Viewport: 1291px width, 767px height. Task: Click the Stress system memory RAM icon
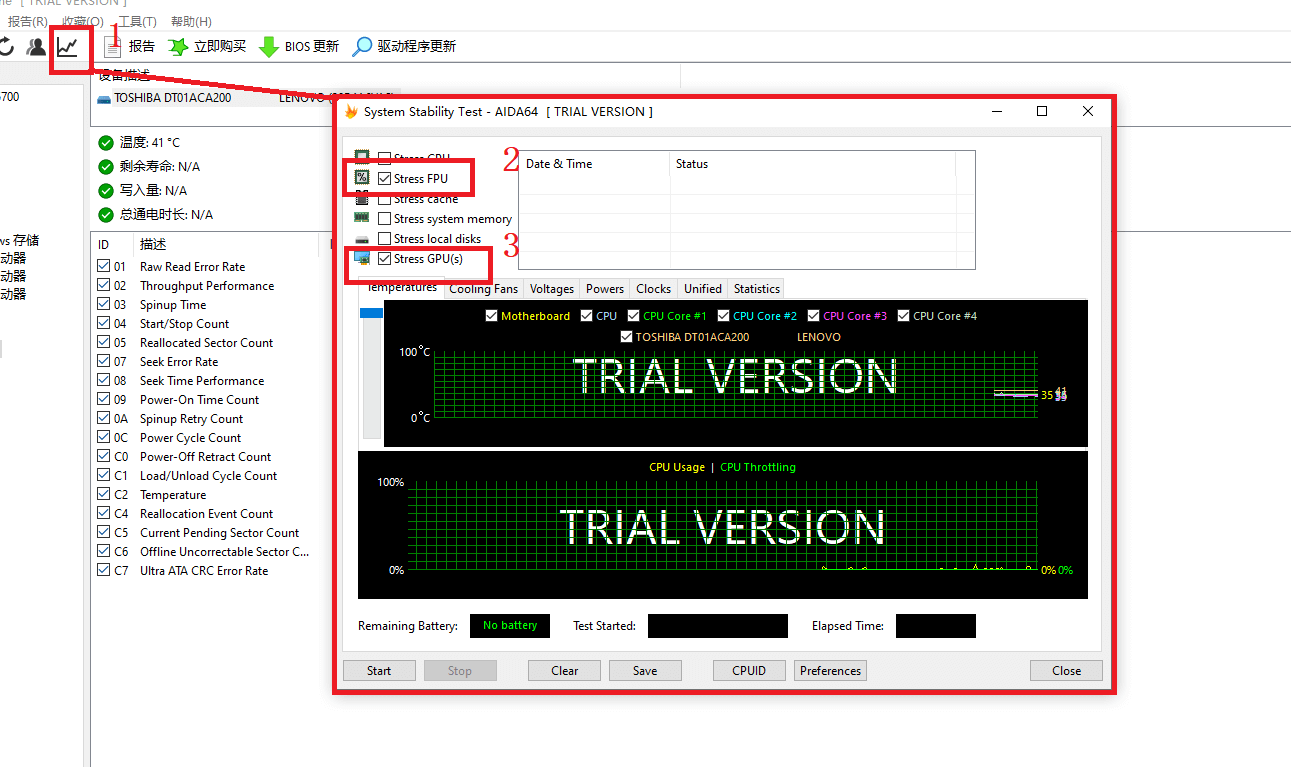(x=362, y=218)
